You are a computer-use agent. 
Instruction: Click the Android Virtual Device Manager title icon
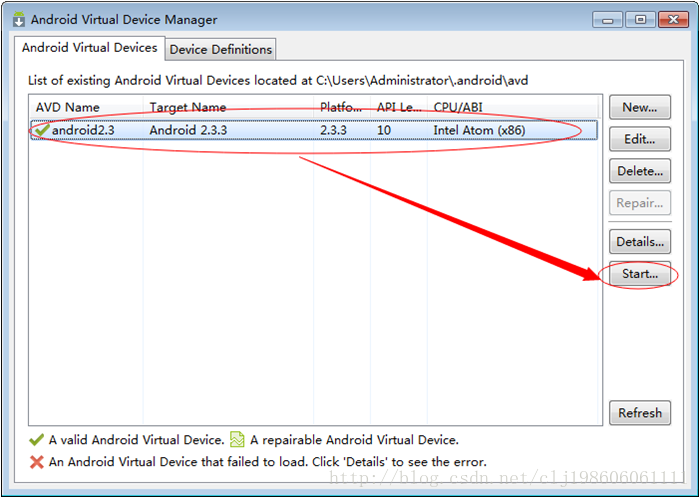tap(19, 19)
